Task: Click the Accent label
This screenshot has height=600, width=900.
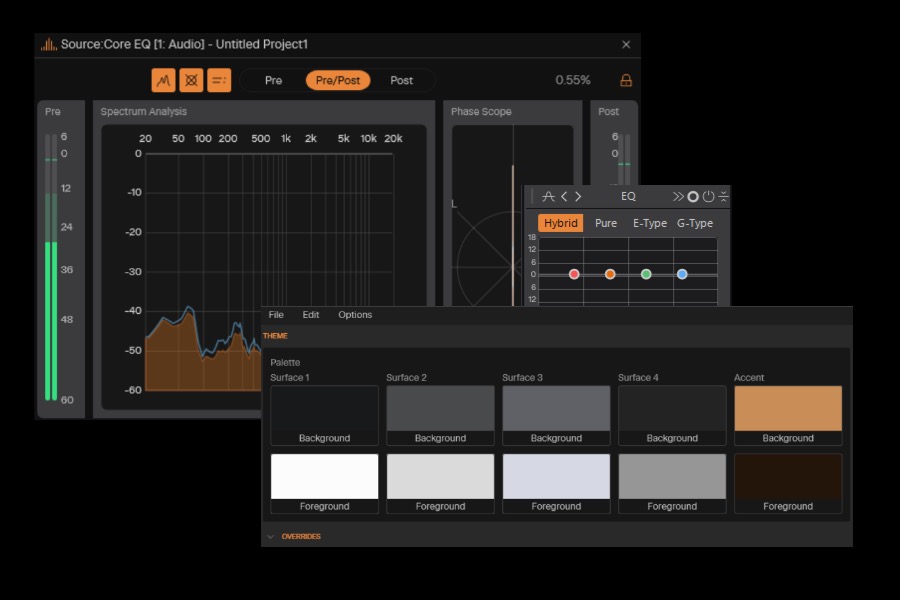Action: pyautogui.click(x=749, y=377)
